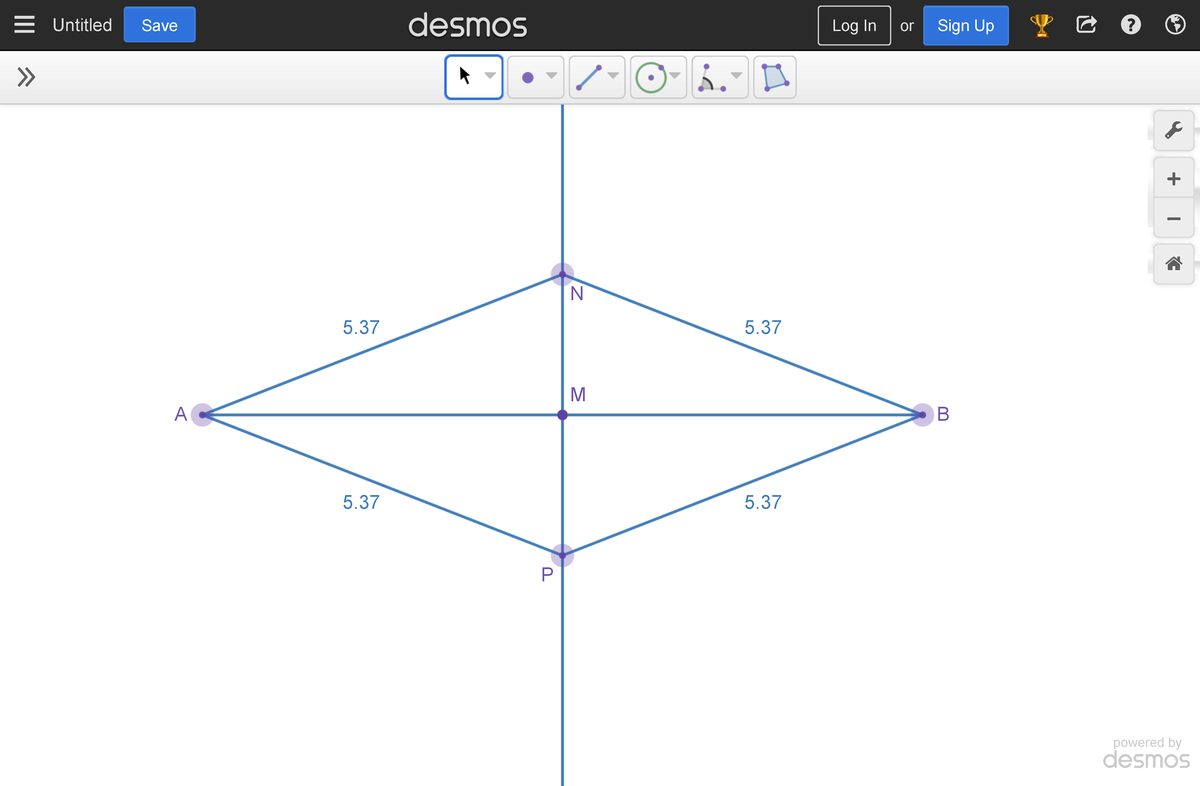Zoom in using the plus icon
Screen dimensions: 1200x786
1173,177
